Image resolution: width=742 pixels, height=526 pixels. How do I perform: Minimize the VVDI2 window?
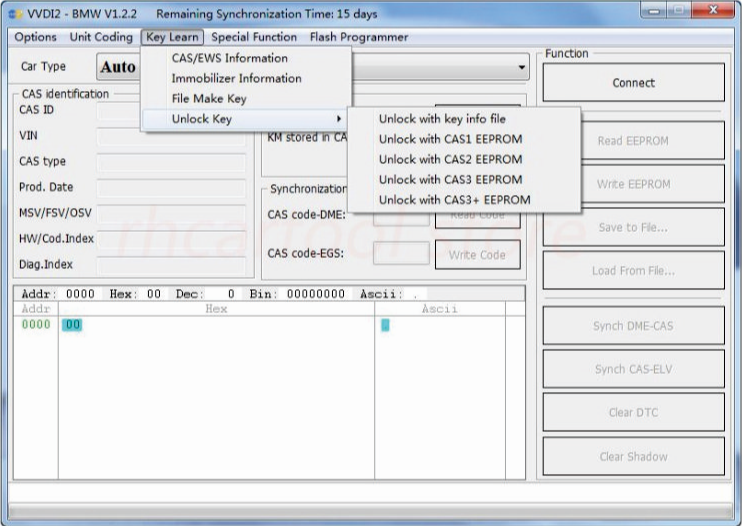coord(654,10)
